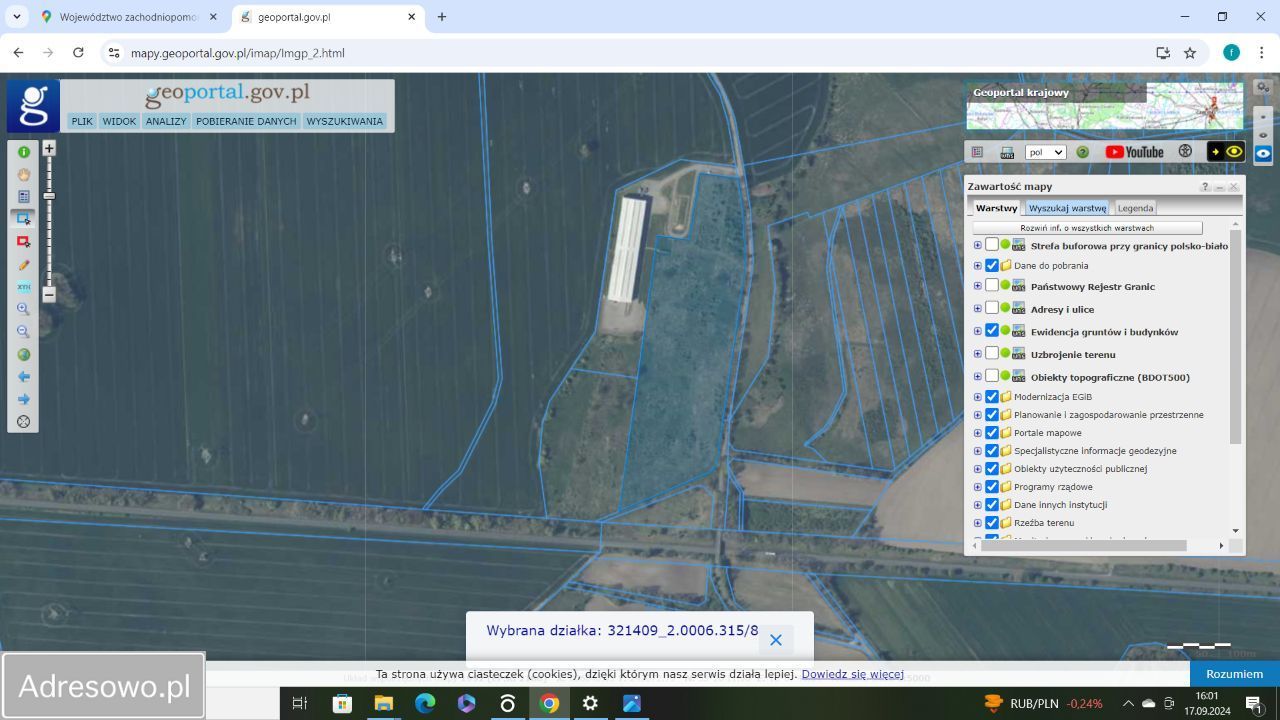Enable Państwowy Rejestr Granic layer

(992, 286)
